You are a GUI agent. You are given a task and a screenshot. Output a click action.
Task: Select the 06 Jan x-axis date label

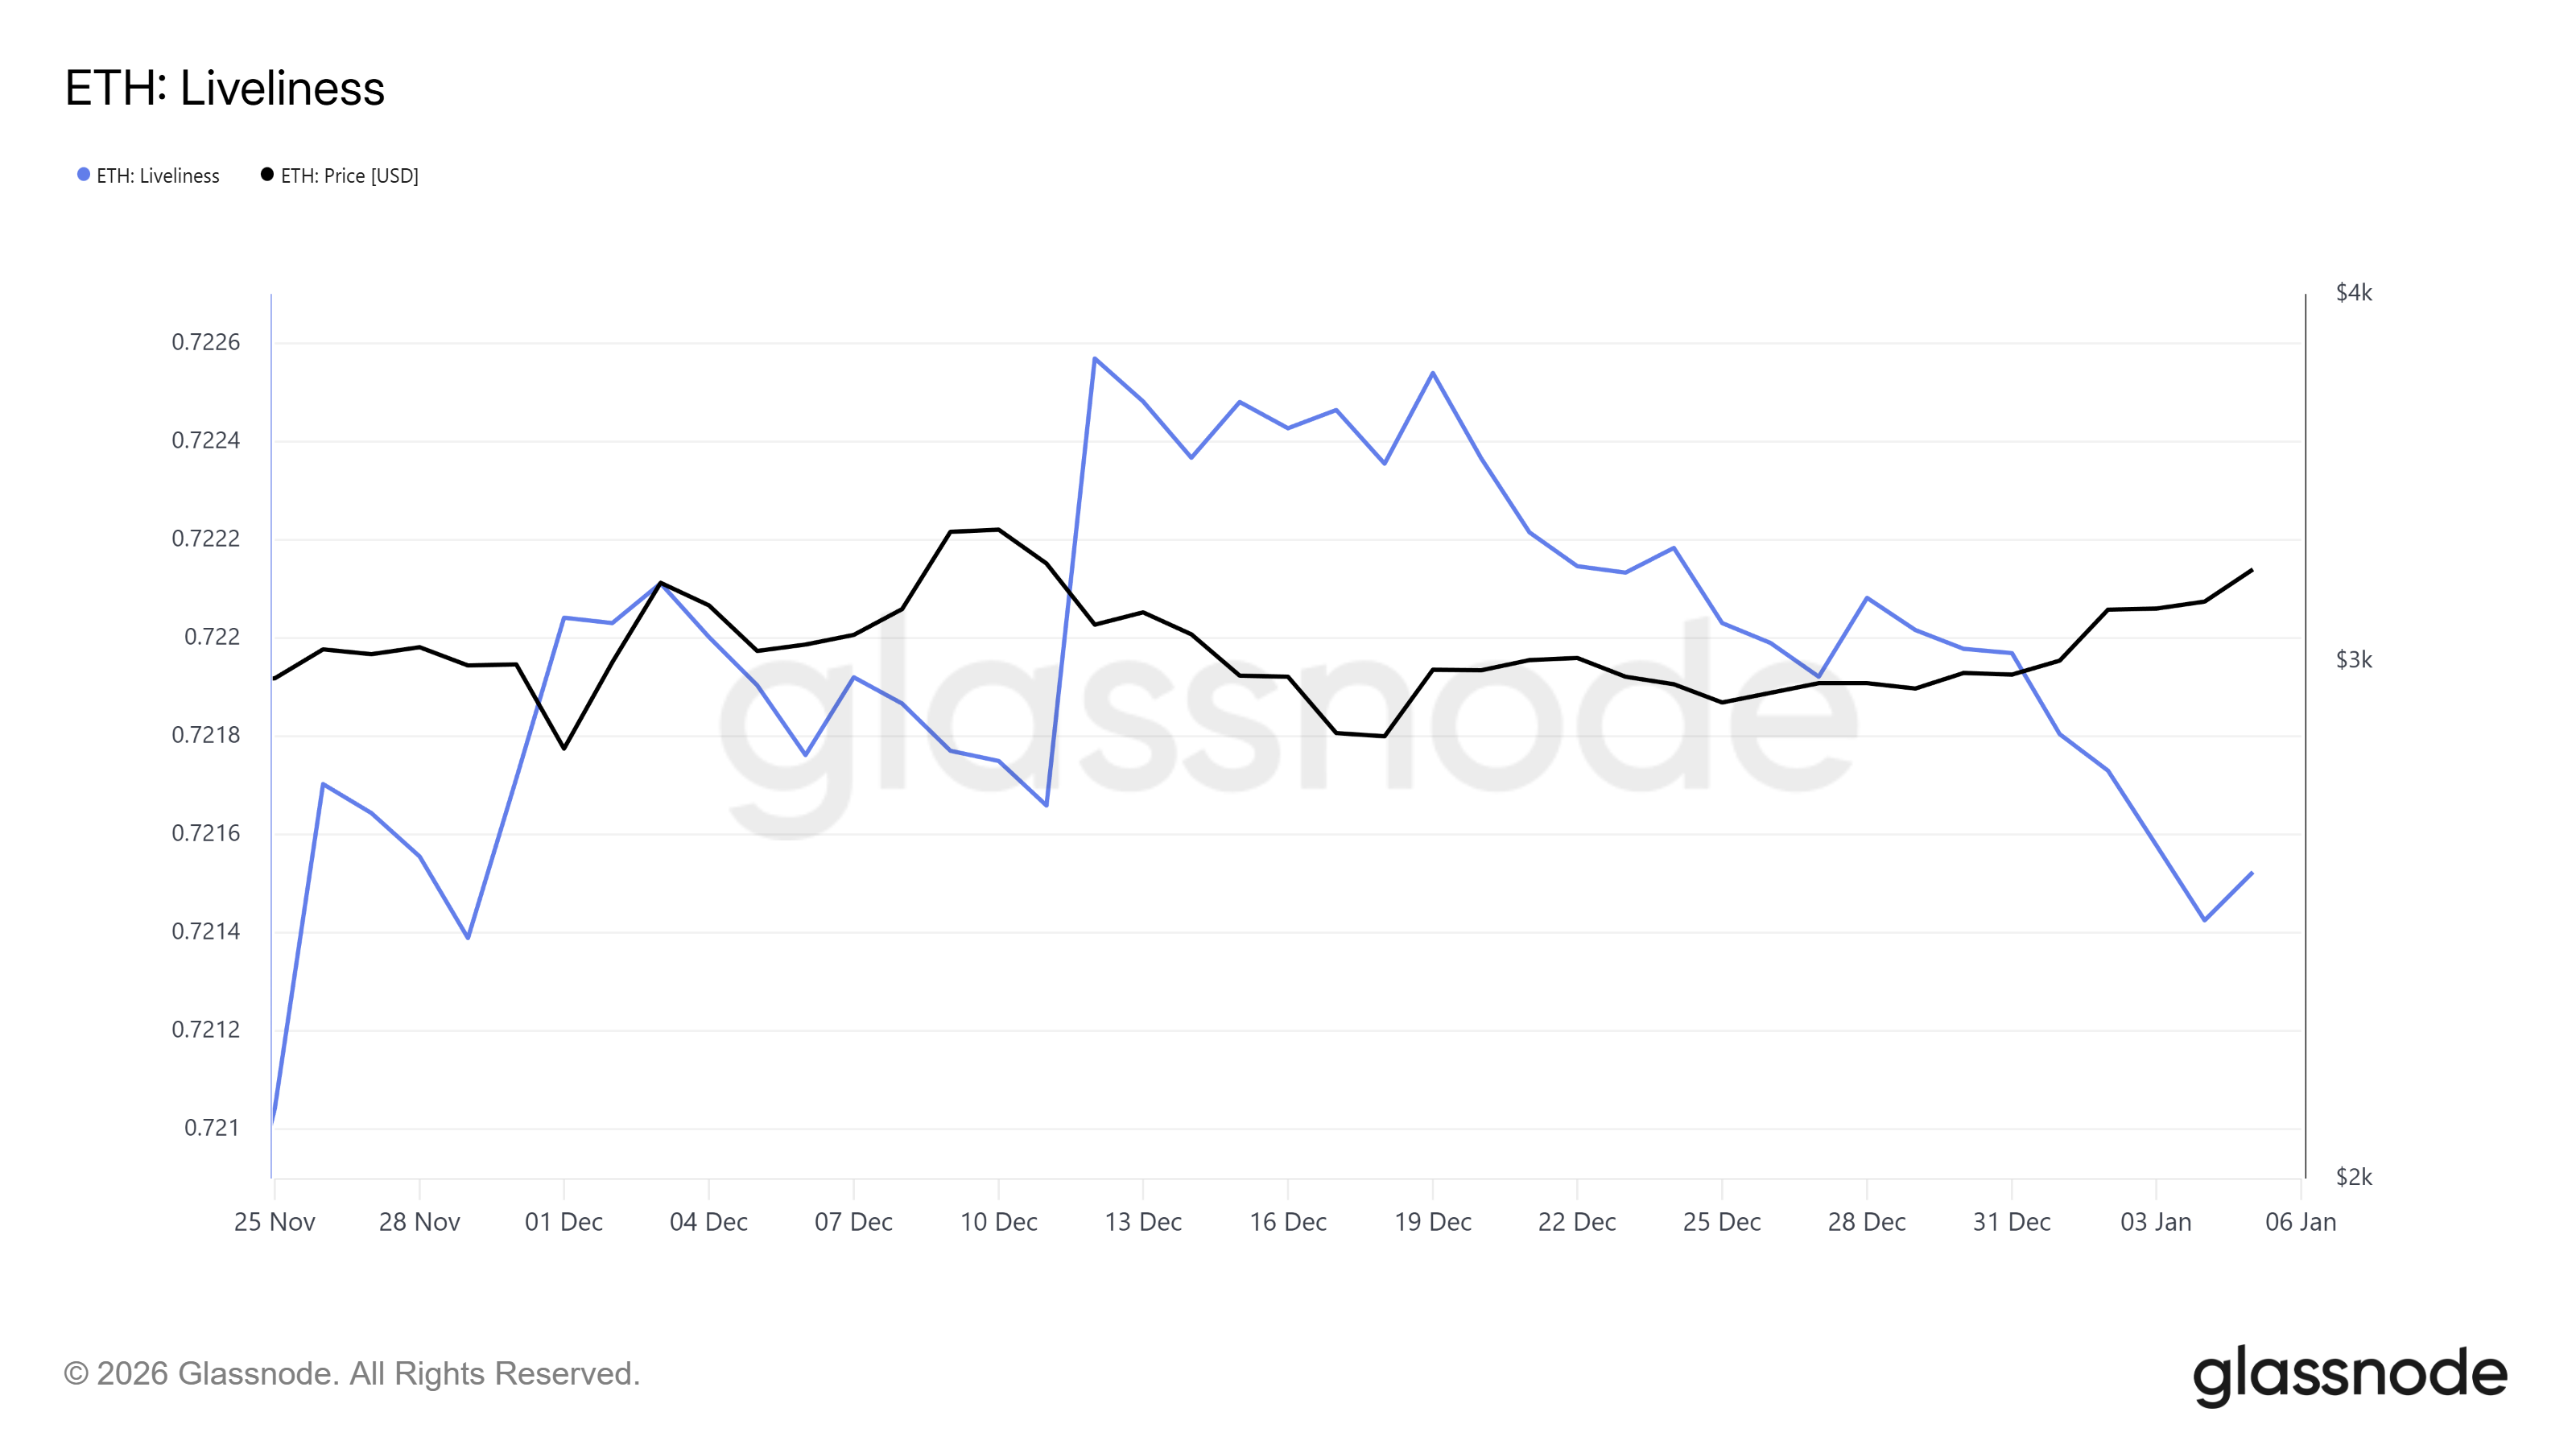2300,1222
